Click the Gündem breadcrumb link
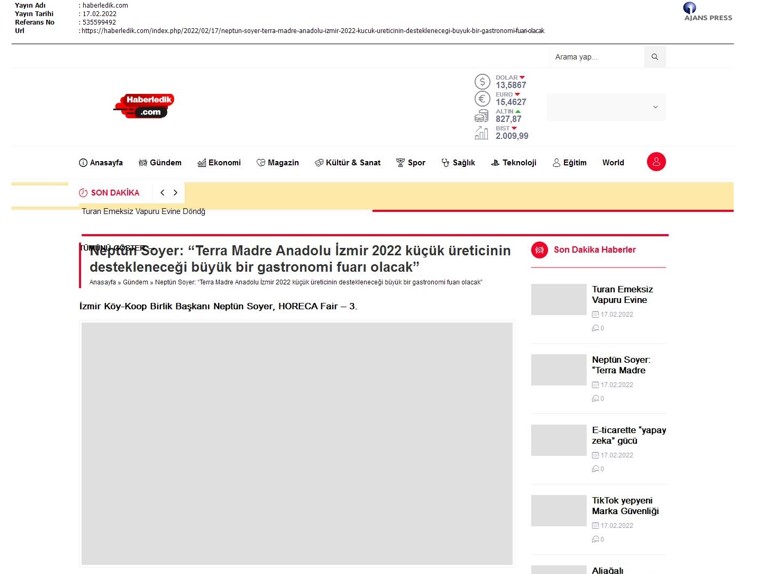757x574 pixels. [x=135, y=282]
